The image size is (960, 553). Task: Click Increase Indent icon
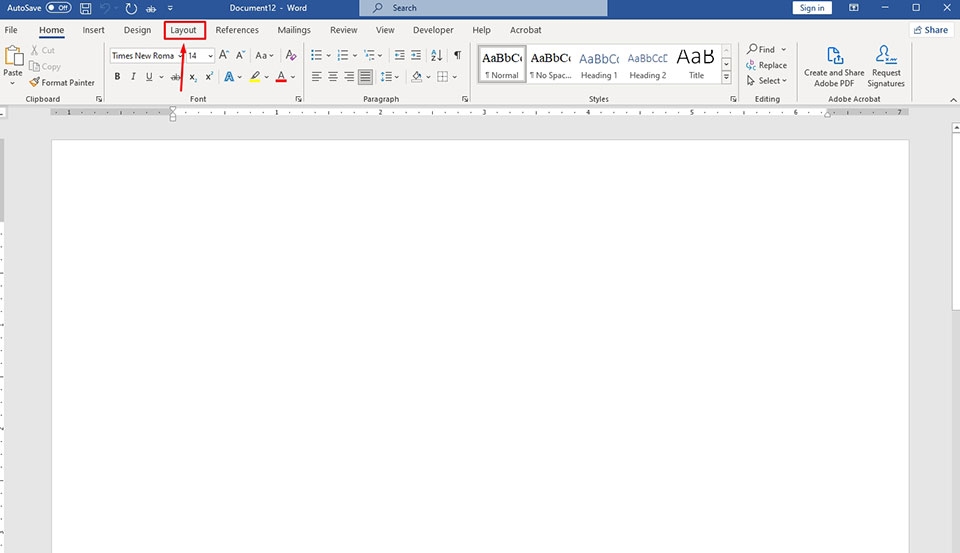(416, 55)
